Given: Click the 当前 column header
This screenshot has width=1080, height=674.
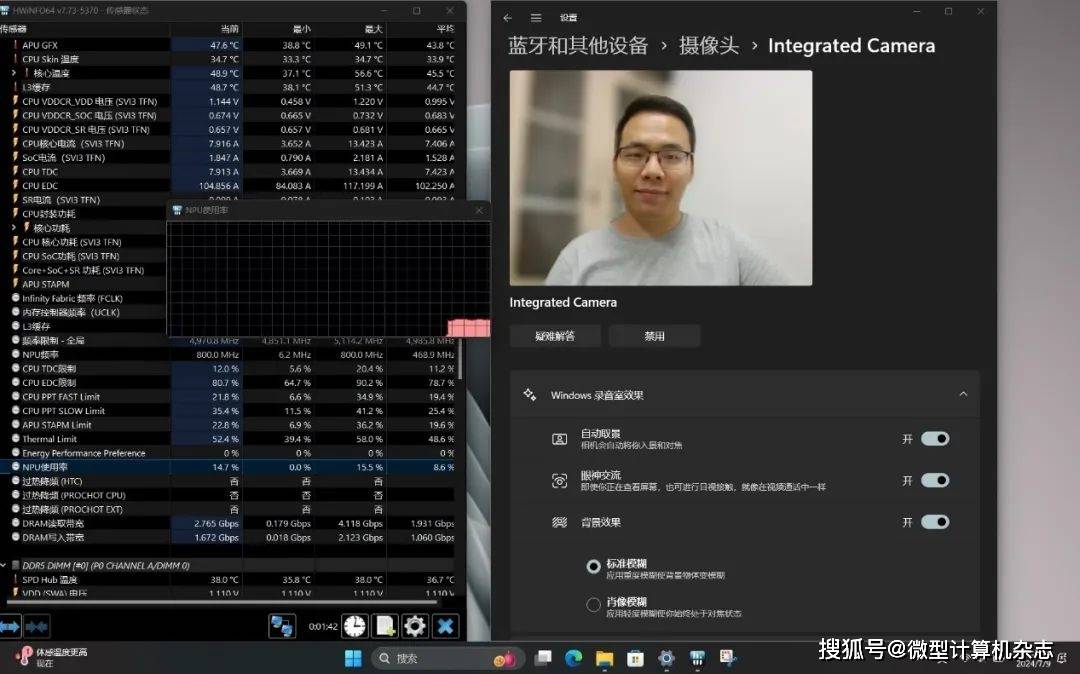Looking at the screenshot, I should (207, 29).
